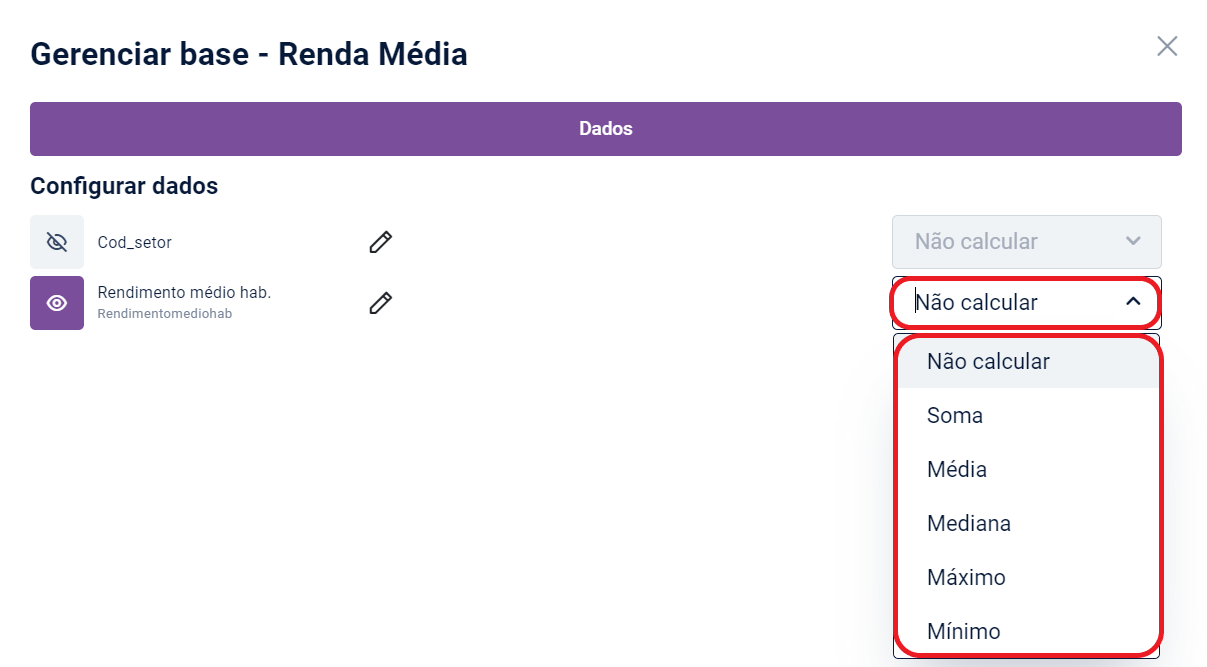
Task: Edit the Cod_setor field name
Action: click(x=380, y=242)
